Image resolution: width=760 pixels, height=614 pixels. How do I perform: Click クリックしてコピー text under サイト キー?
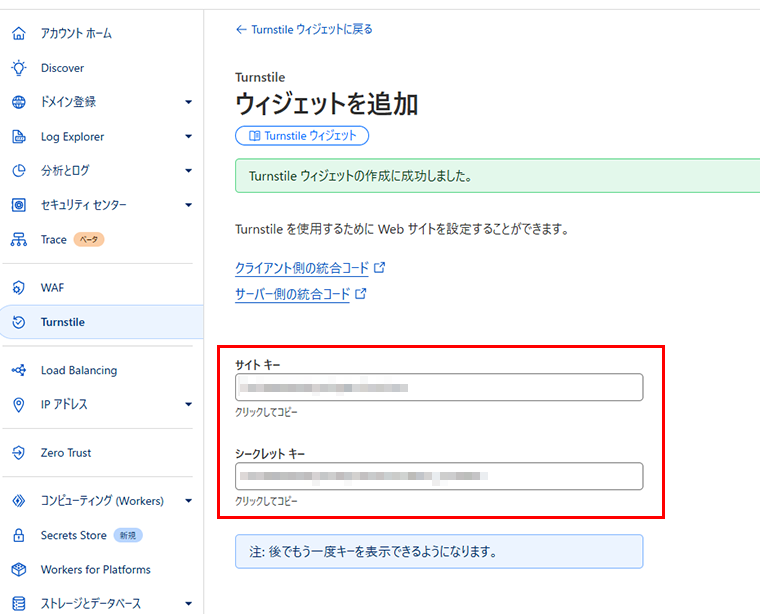pos(266,412)
